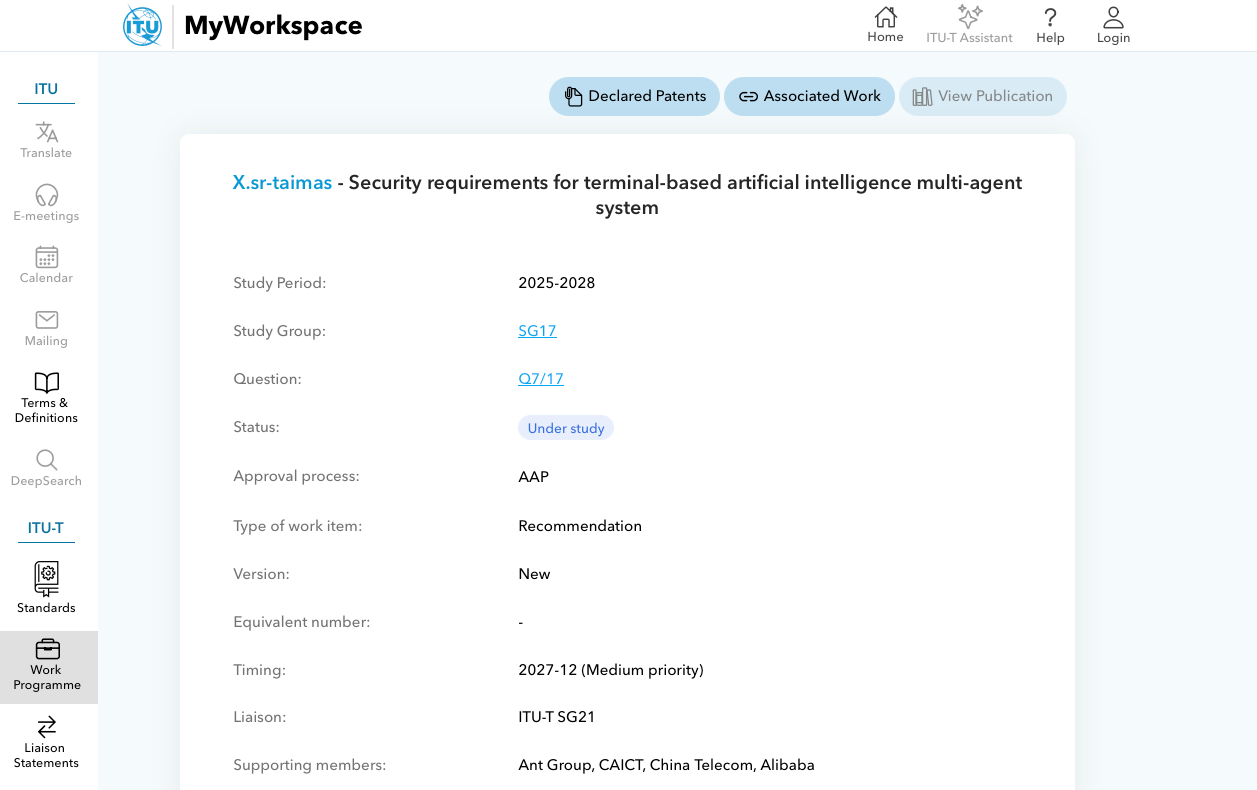Click the Login user icon
The image size is (1257, 790).
[x=1113, y=18]
